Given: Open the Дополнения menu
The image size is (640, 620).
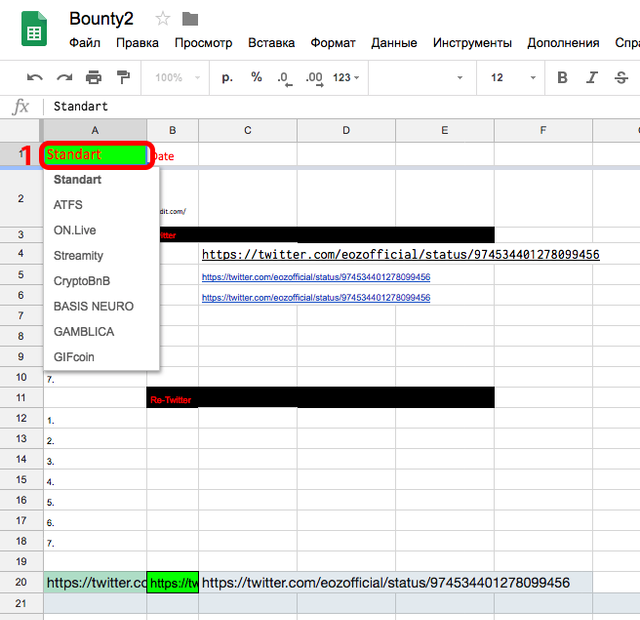Looking at the screenshot, I should (x=563, y=42).
